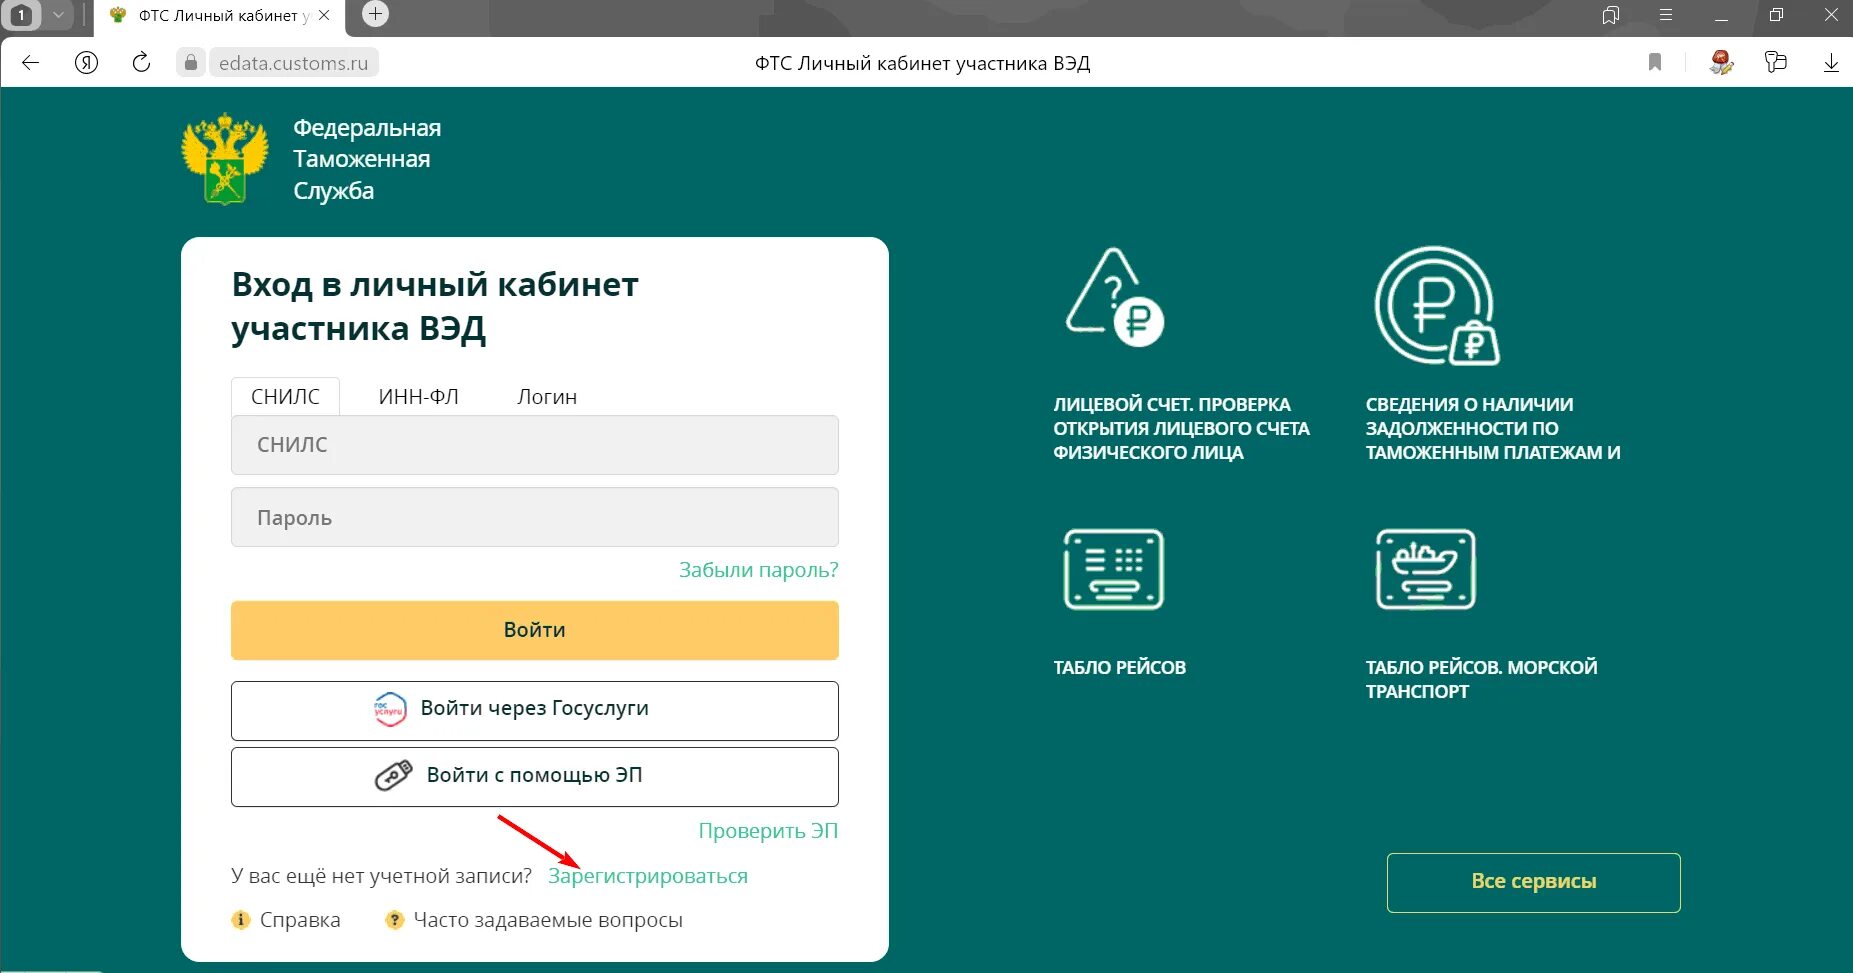
Task: Open Часто задаваемые вопросы link
Action: [548, 920]
